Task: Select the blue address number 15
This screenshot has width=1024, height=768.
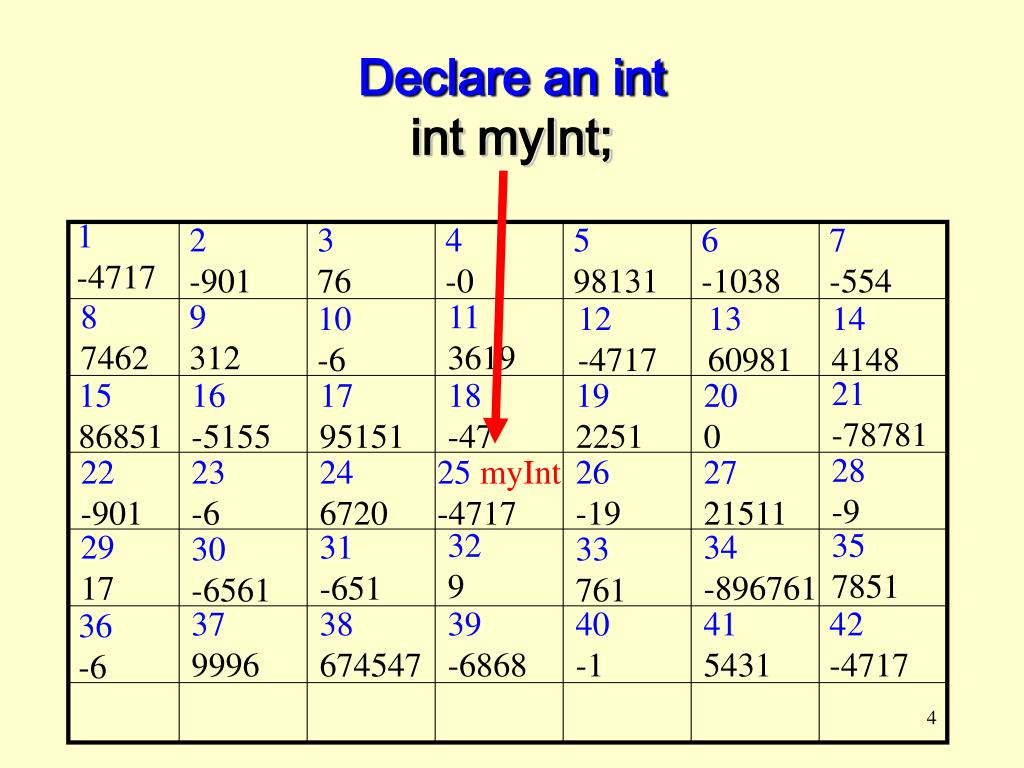Action: coord(95,396)
